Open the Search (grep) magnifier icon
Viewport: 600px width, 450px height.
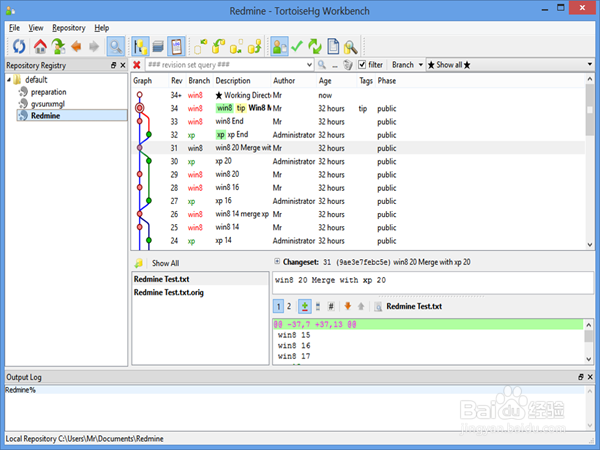[351, 47]
